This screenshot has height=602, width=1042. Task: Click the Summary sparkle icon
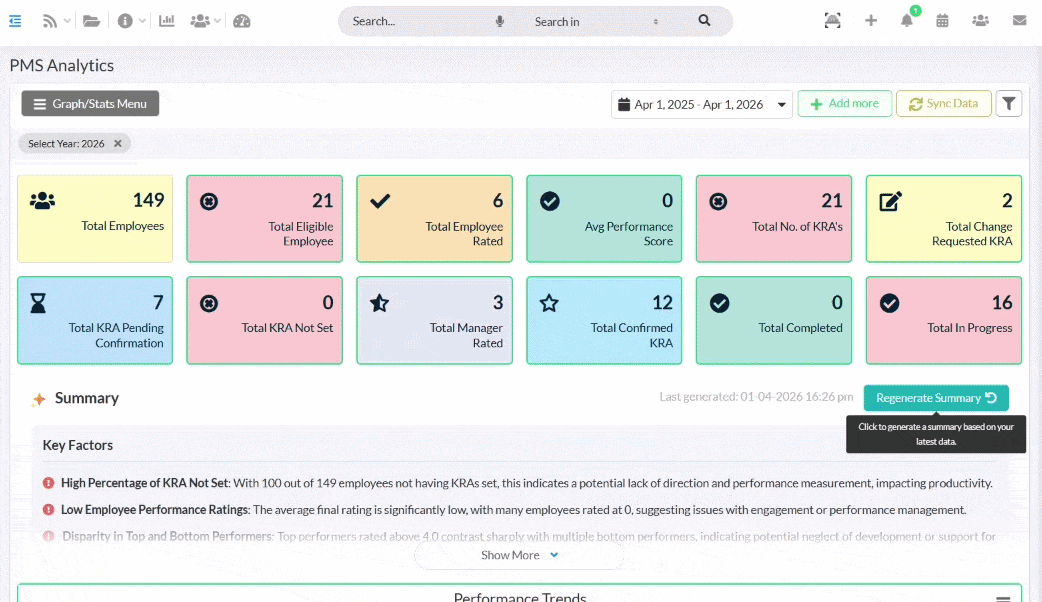click(x=39, y=399)
